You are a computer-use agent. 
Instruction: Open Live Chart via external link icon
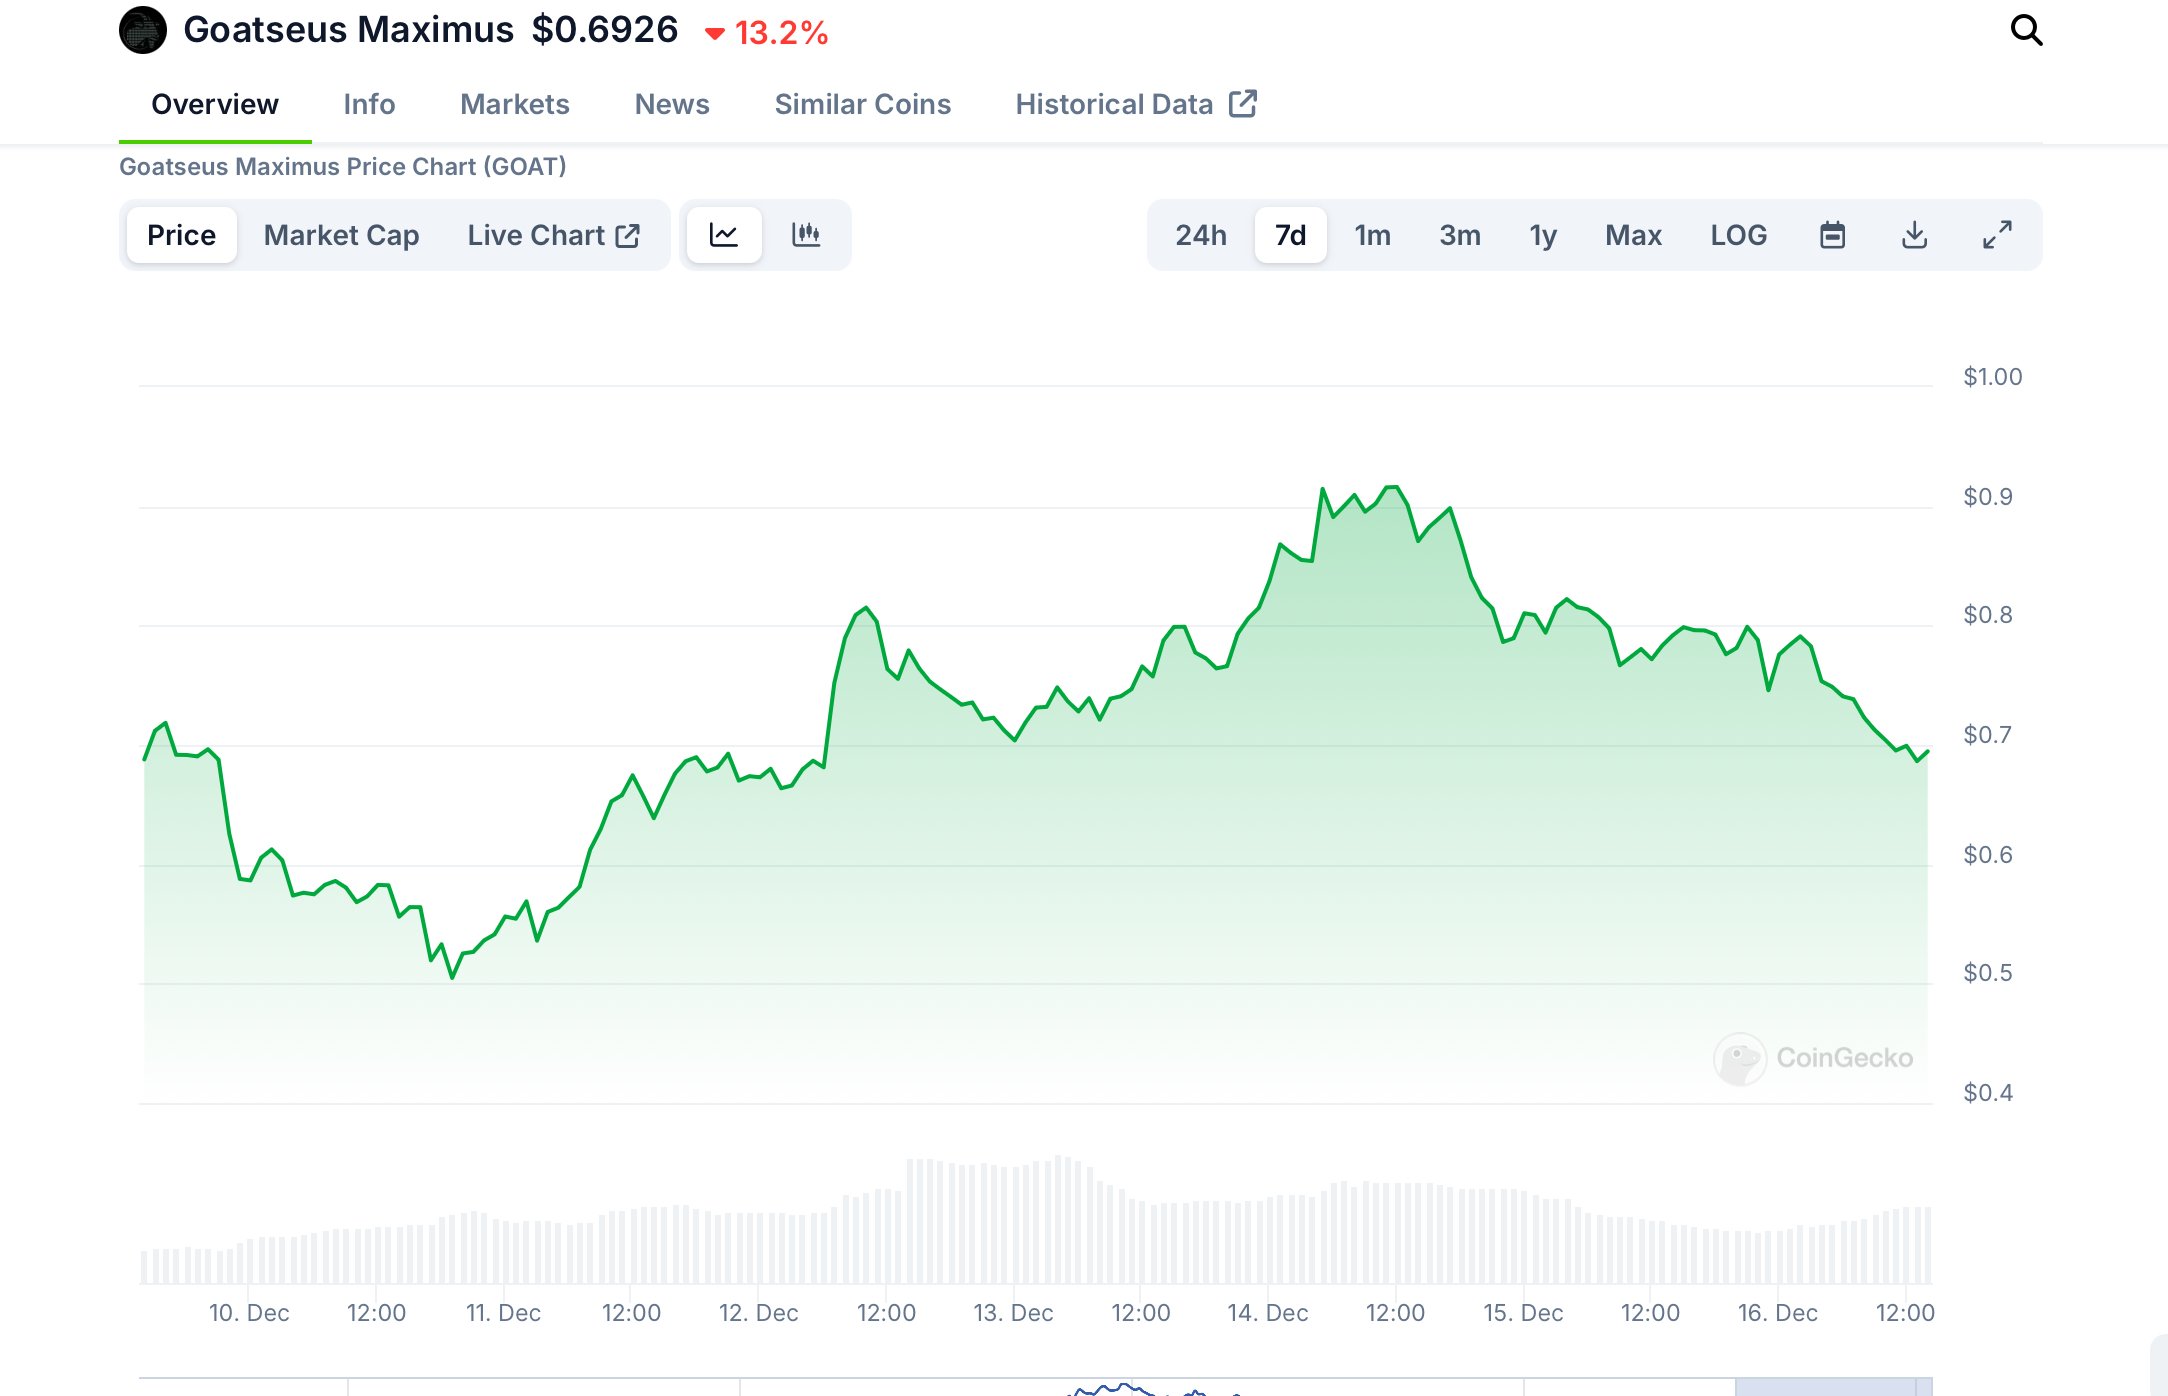pyautogui.click(x=628, y=234)
